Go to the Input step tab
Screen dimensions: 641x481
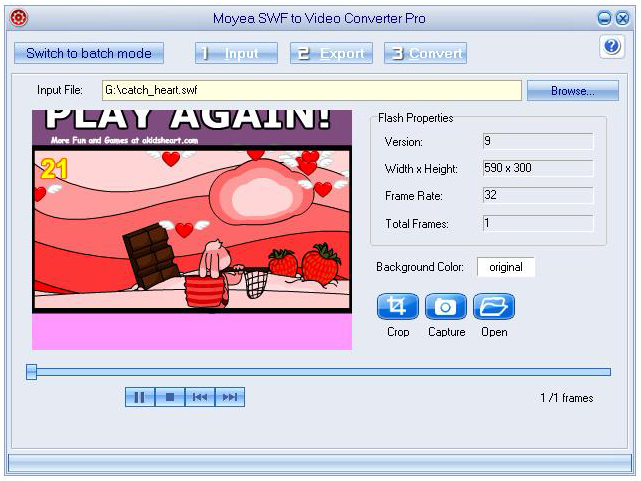236,53
